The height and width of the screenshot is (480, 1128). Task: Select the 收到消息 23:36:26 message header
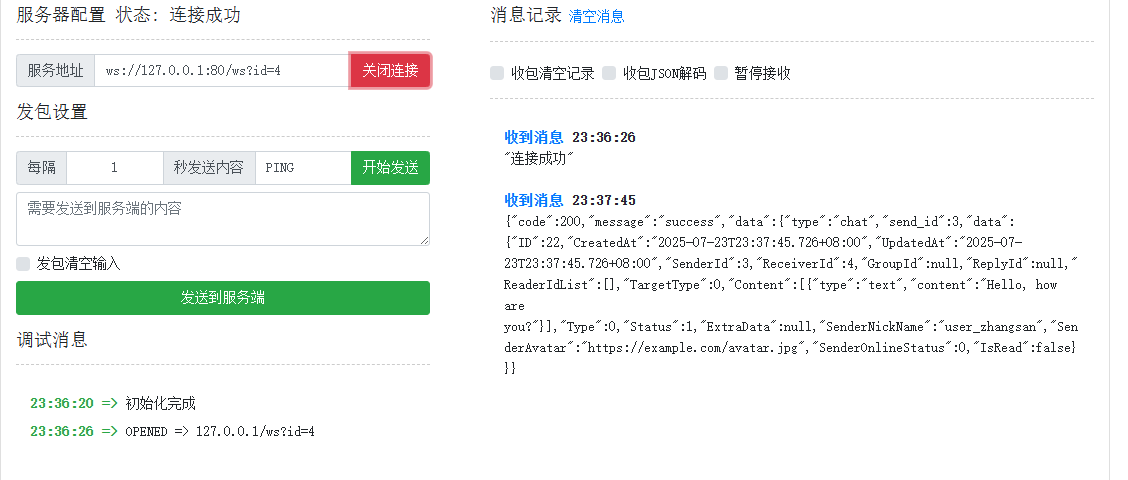(x=569, y=137)
